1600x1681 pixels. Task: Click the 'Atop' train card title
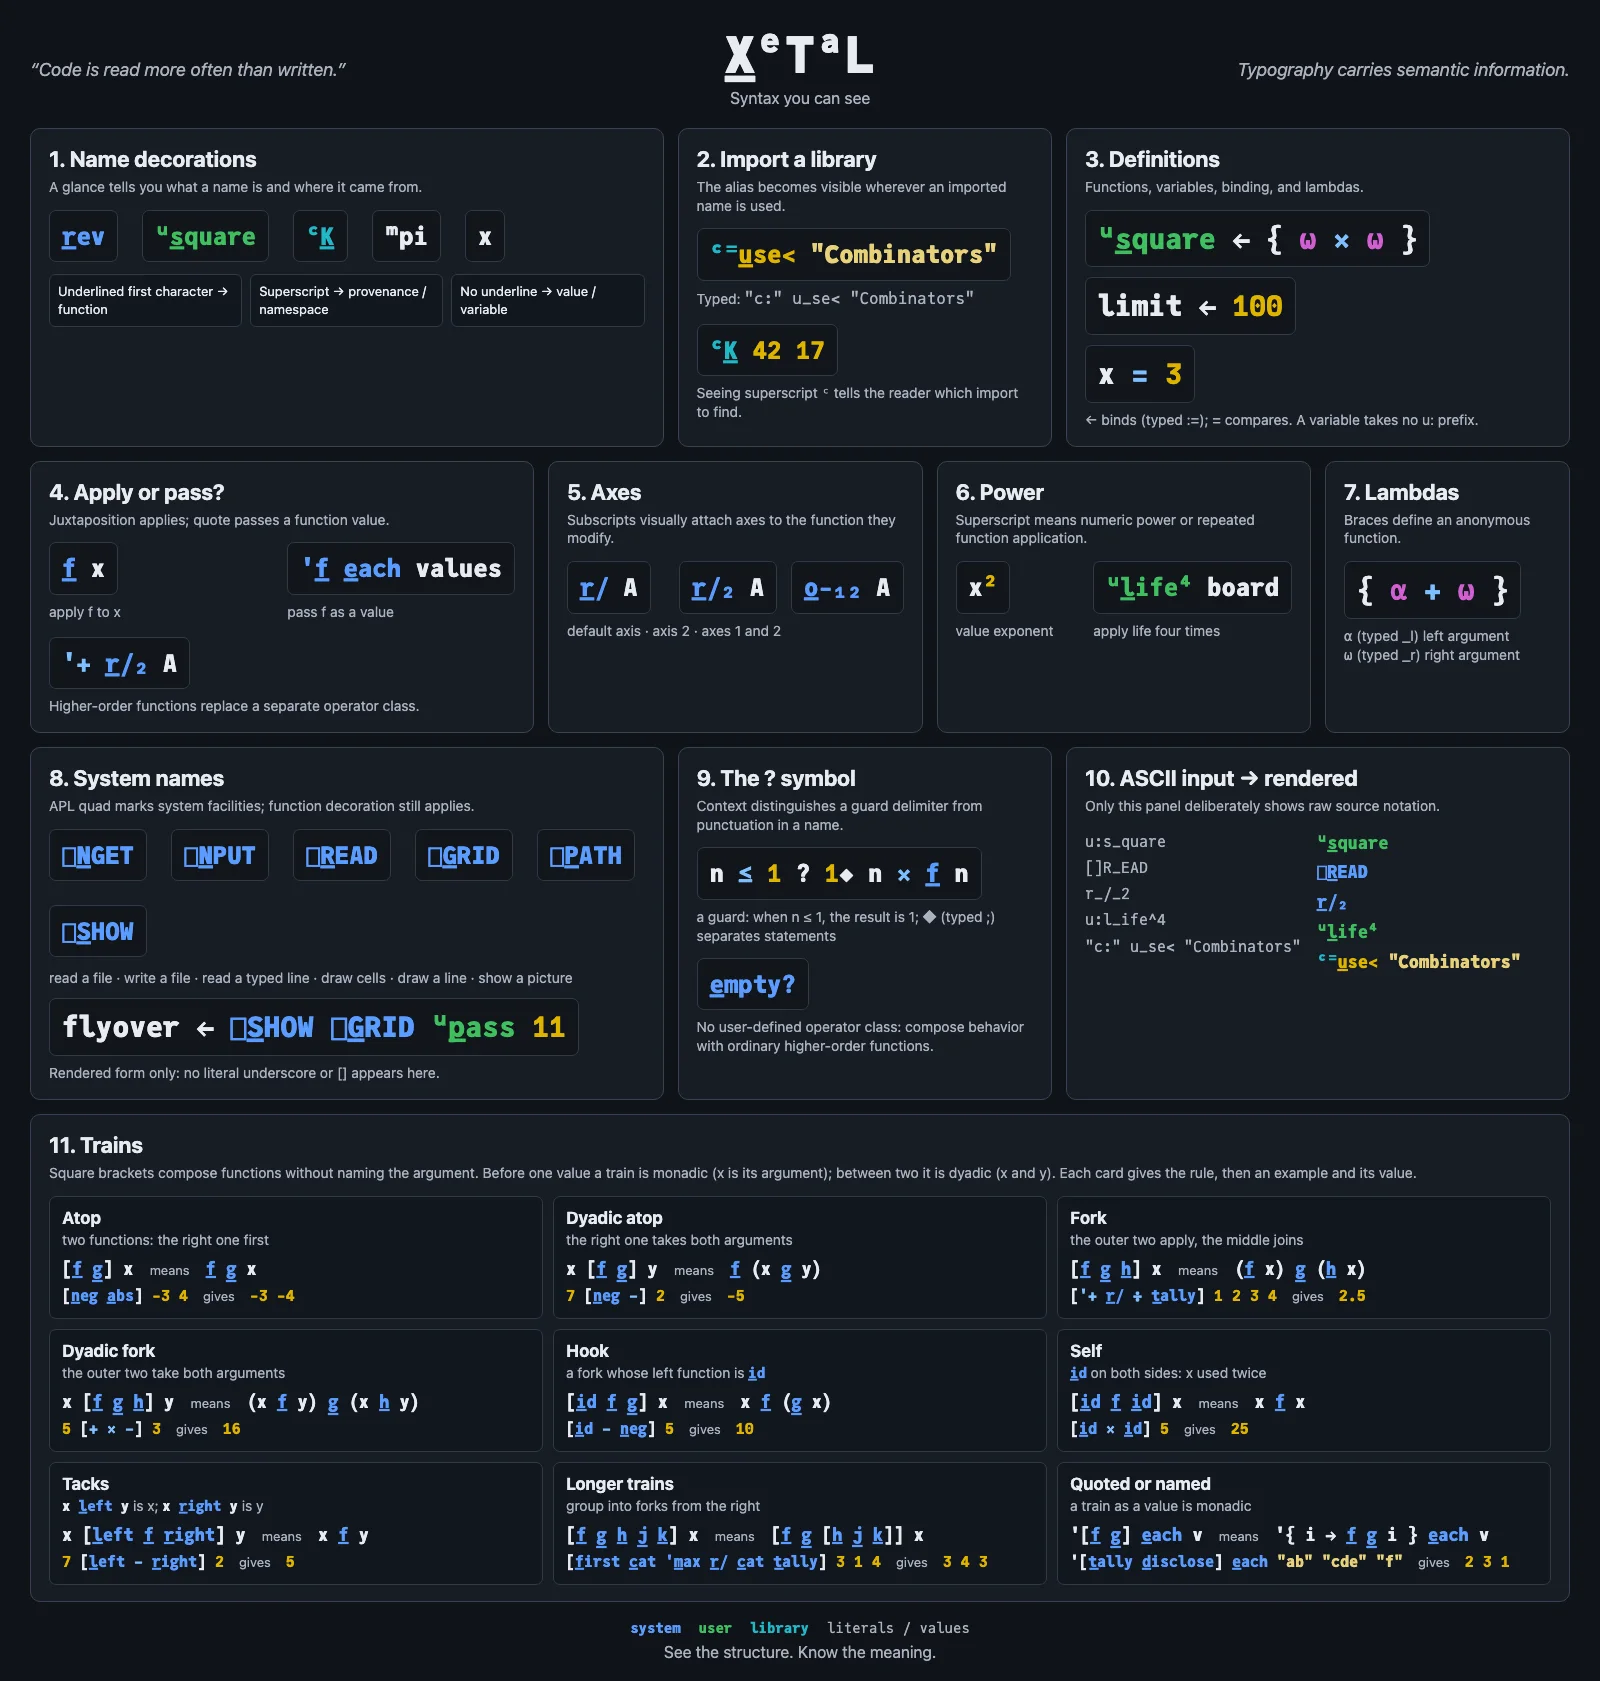pos(81,1218)
